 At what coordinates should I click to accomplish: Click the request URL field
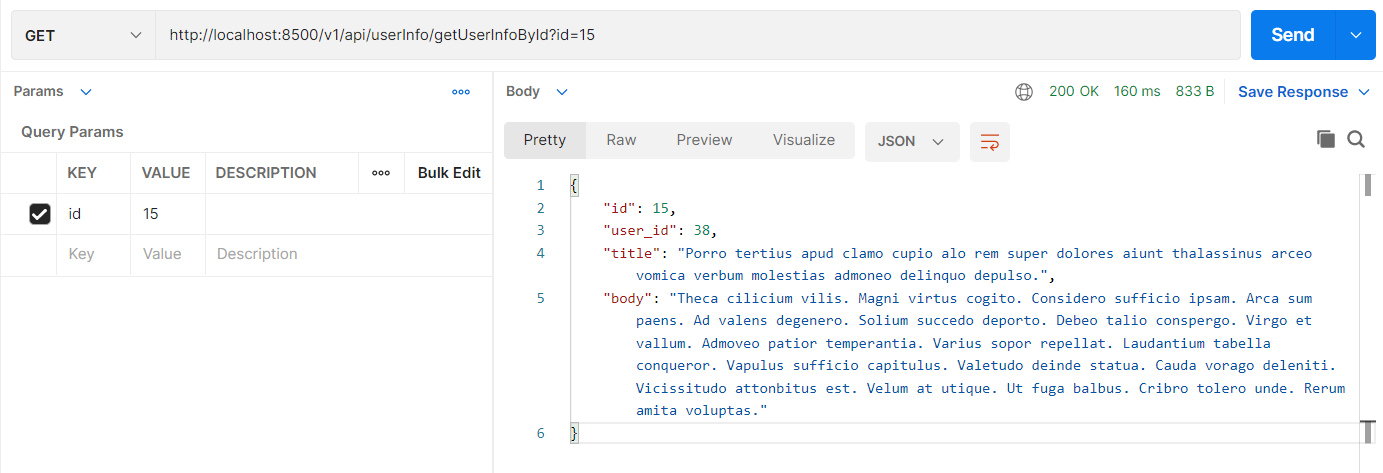(697, 35)
